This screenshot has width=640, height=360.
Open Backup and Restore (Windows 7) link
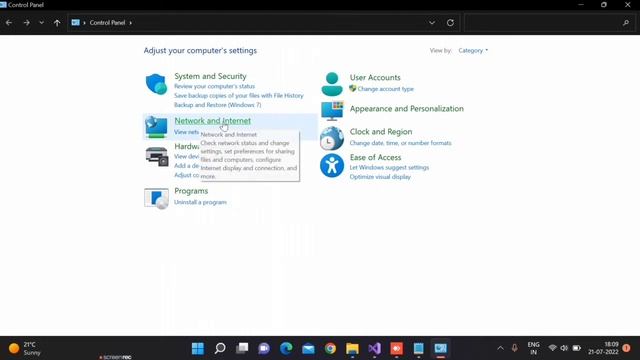point(218,105)
